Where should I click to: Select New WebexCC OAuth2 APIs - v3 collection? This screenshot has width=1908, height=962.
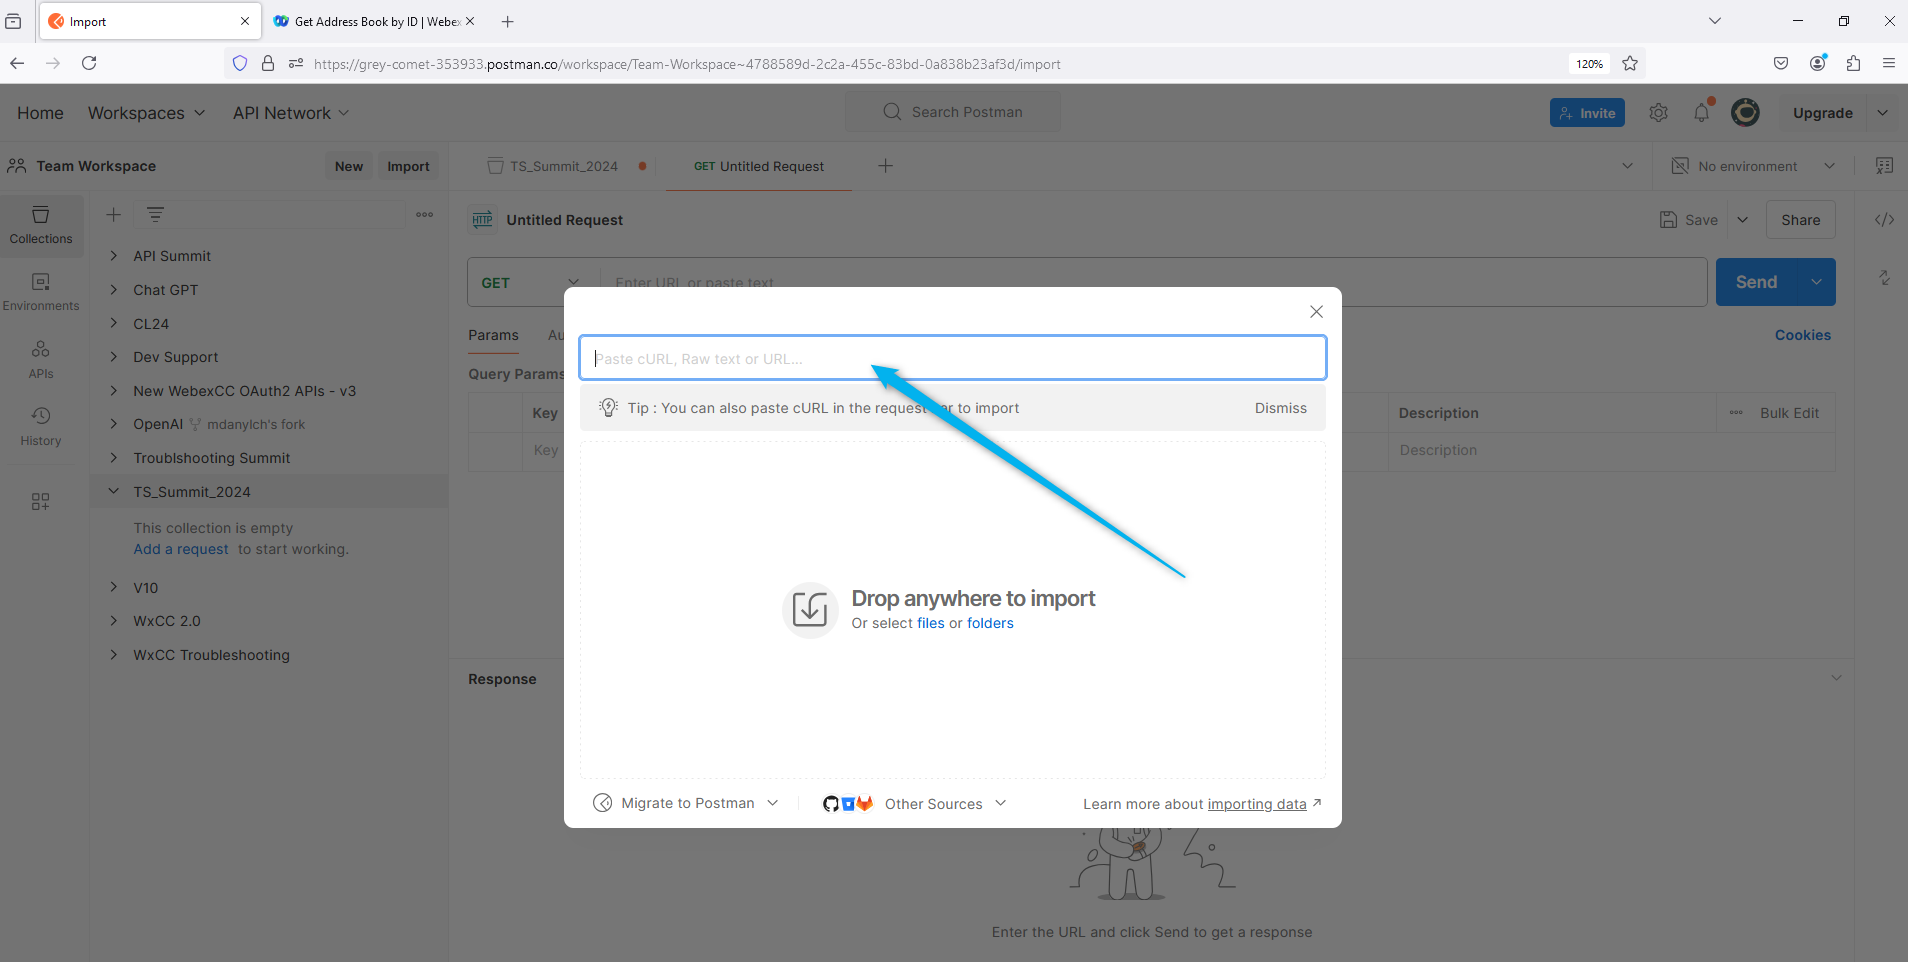244,391
